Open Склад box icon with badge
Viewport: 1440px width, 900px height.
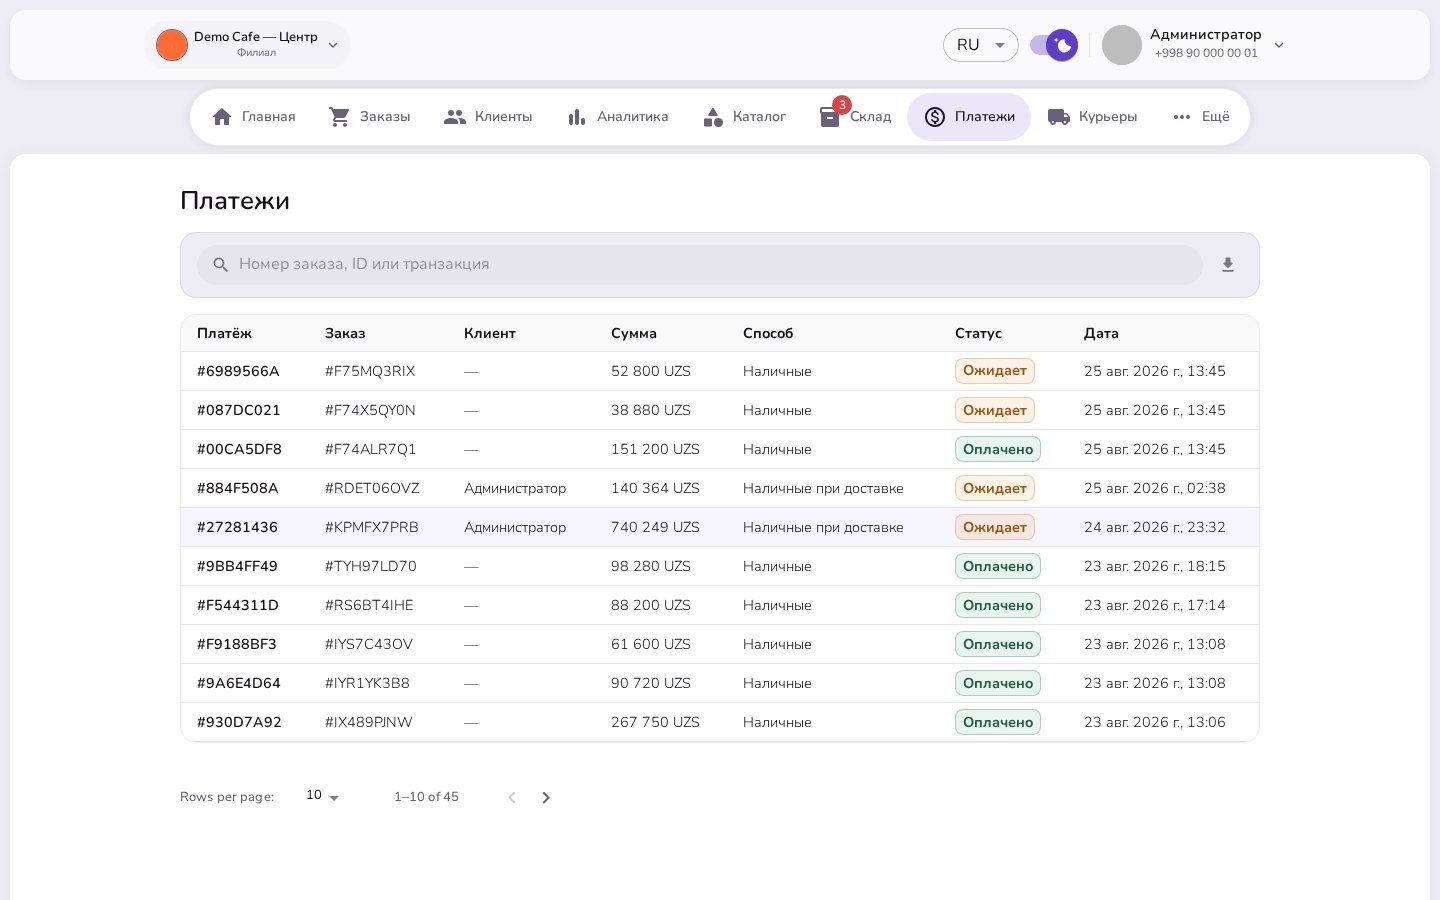point(830,117)
